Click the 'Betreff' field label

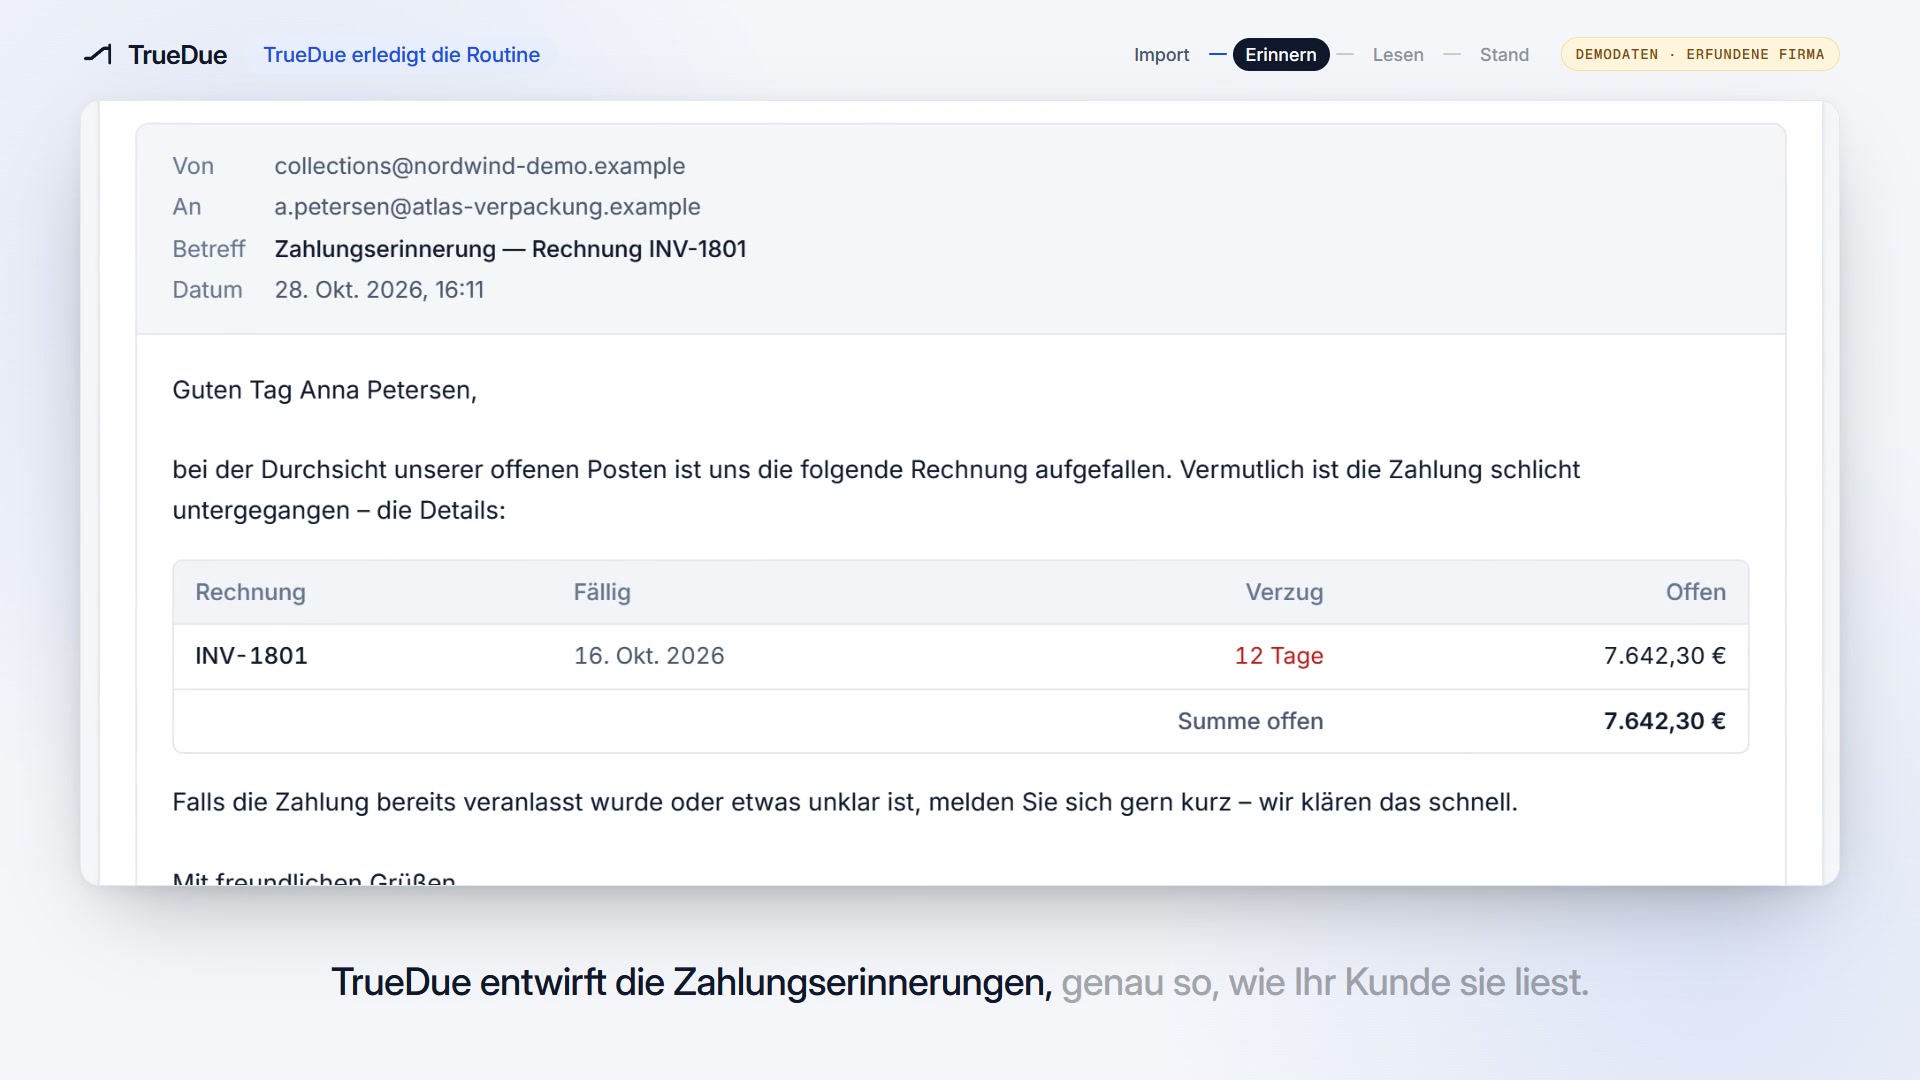[x=208, y=249]
